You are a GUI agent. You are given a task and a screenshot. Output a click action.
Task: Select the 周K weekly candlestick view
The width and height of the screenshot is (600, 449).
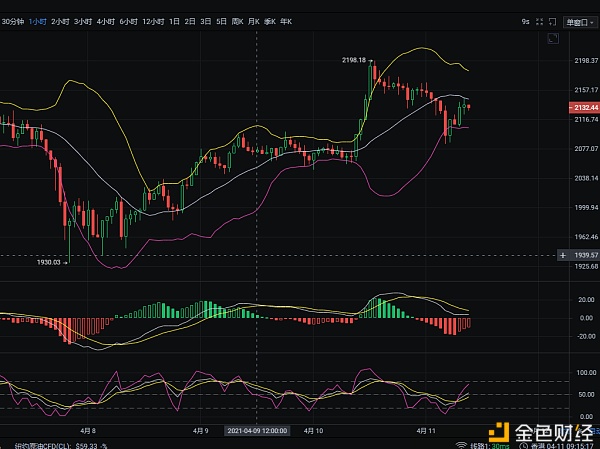click(x=237, y=21)
